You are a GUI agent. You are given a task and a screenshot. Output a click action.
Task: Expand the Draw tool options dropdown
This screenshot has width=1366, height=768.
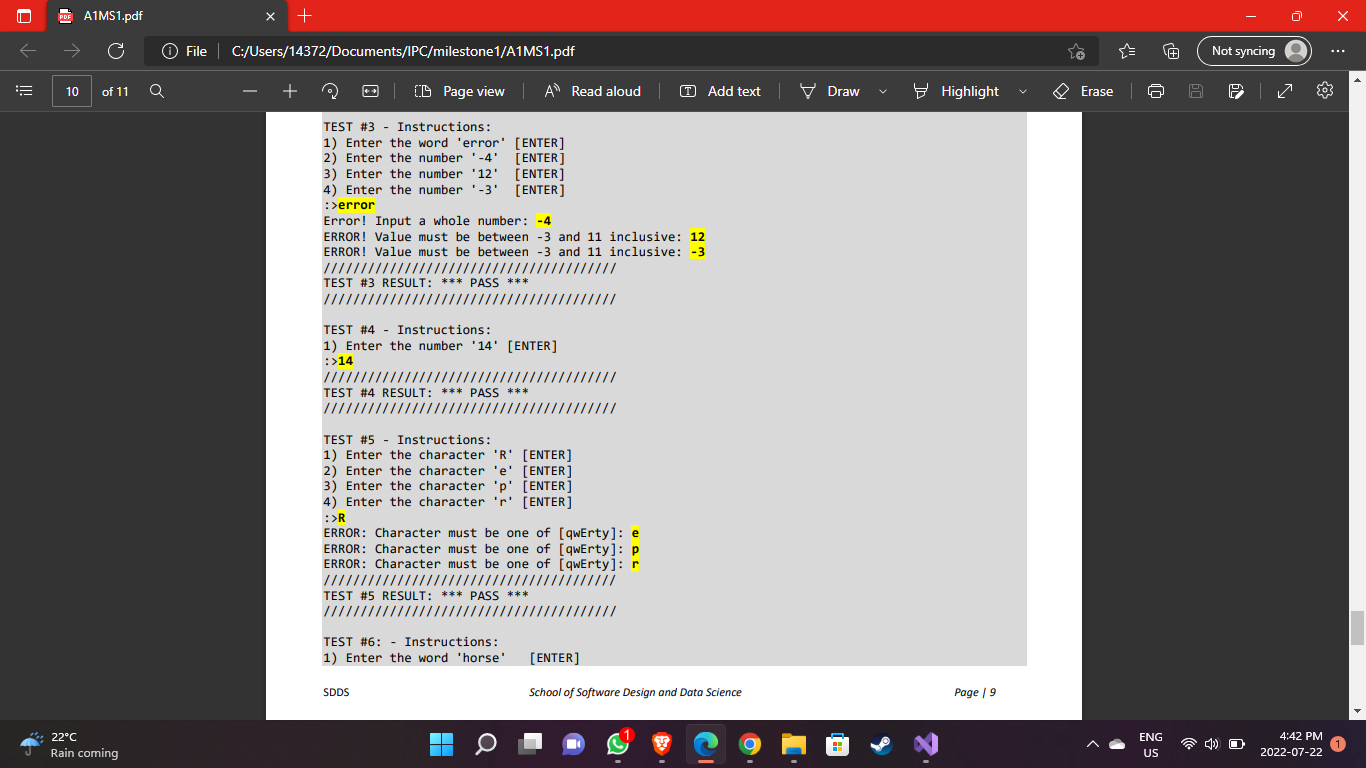pos(883,91)
